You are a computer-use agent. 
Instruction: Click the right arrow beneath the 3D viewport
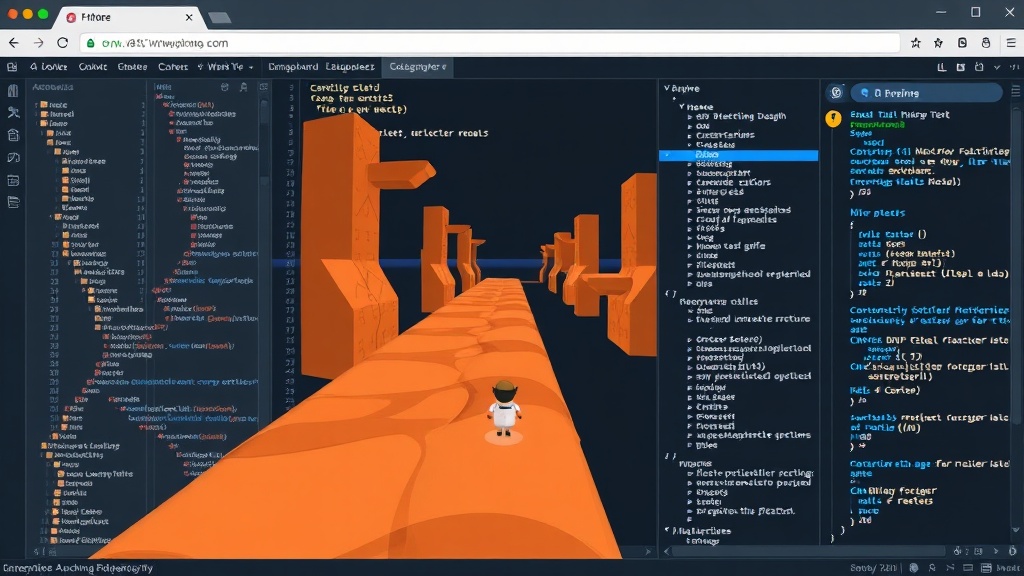coord(648,552)
